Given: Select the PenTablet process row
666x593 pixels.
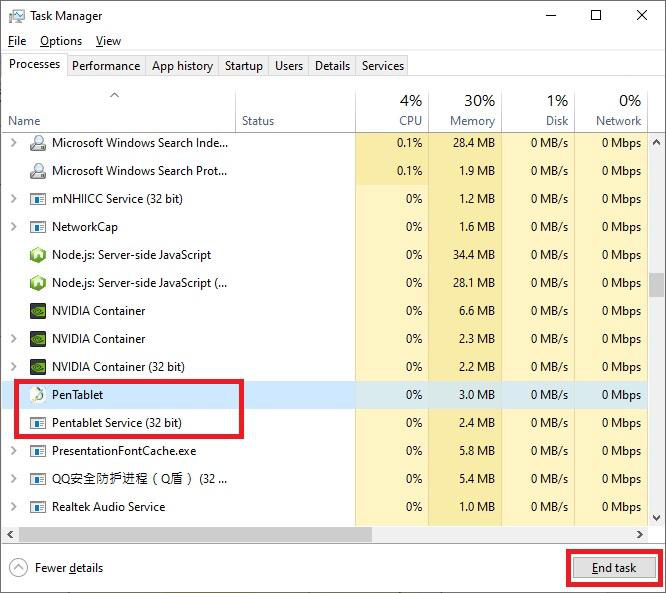Looking at the screenshot, I should 325,395.
